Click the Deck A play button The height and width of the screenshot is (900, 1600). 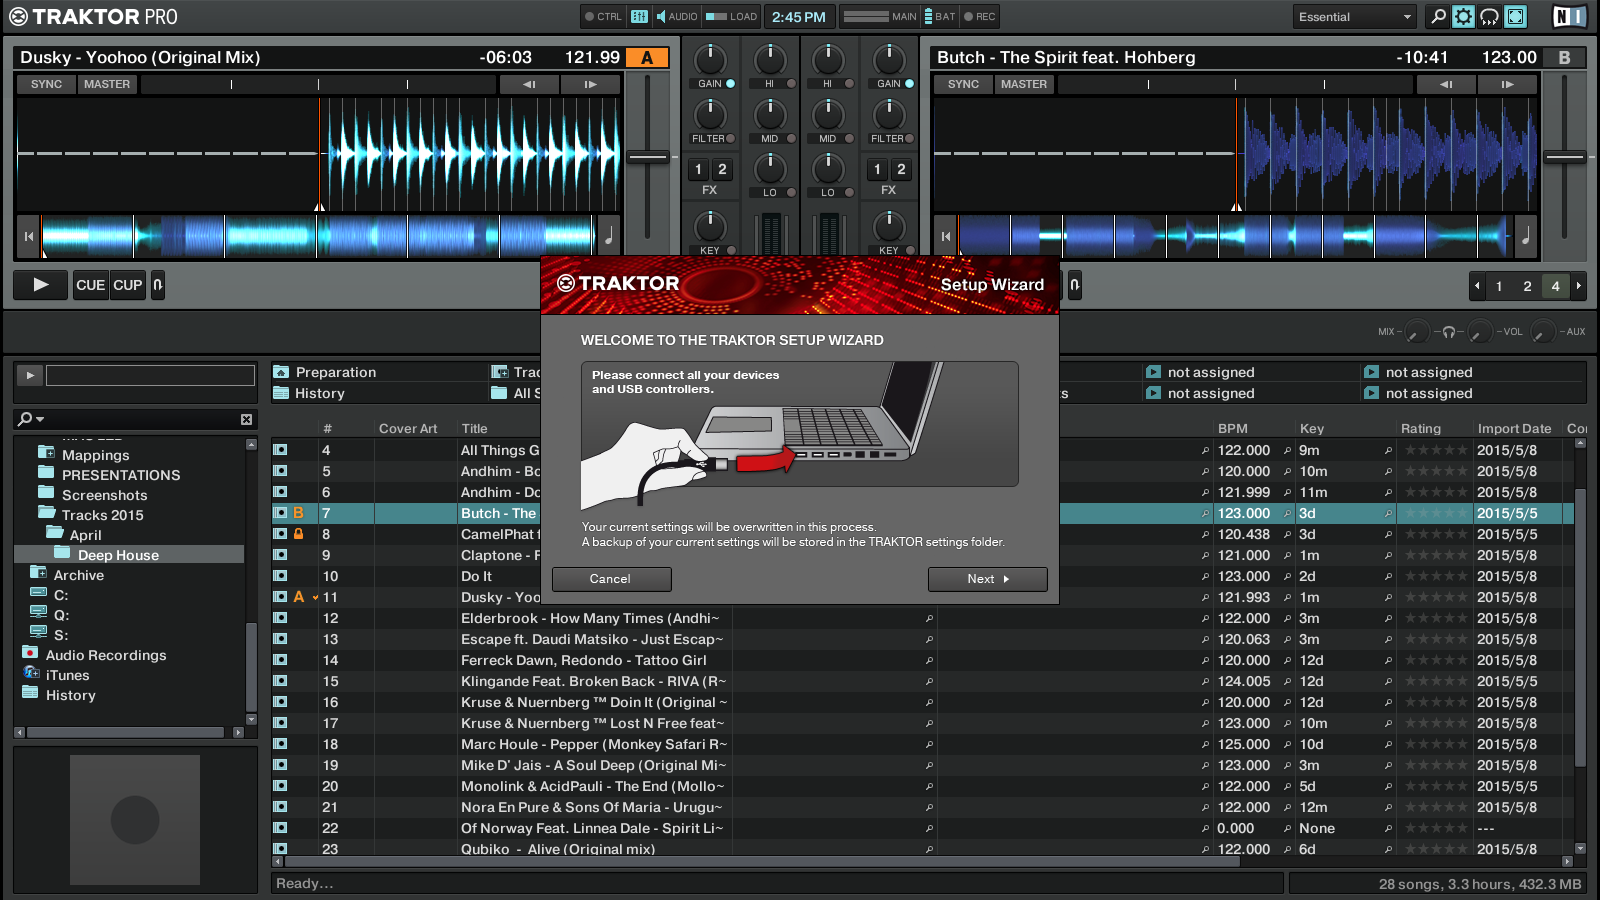click(x=41, y=285)
